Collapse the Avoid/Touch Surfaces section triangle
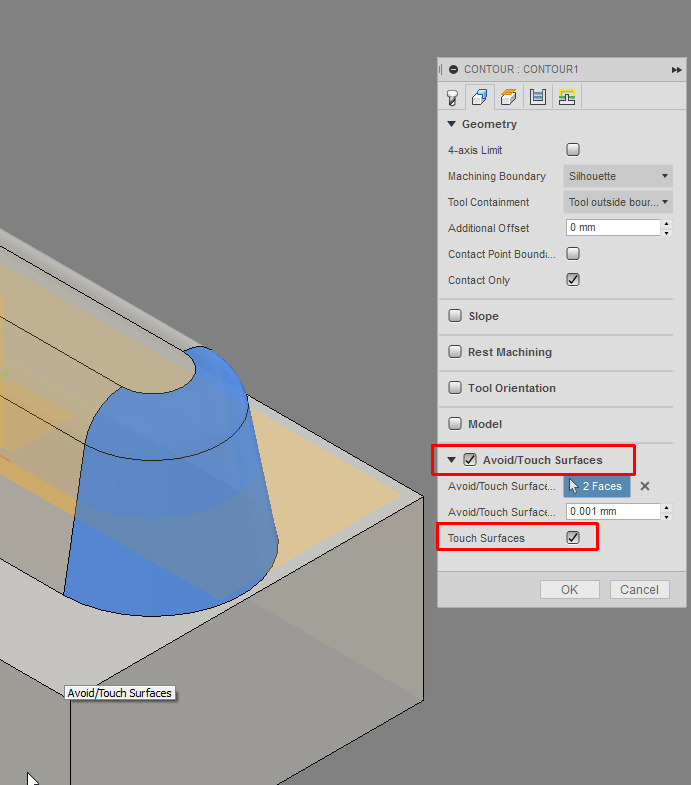Viewport: 691px width, 785px height. tap(451, 460)
